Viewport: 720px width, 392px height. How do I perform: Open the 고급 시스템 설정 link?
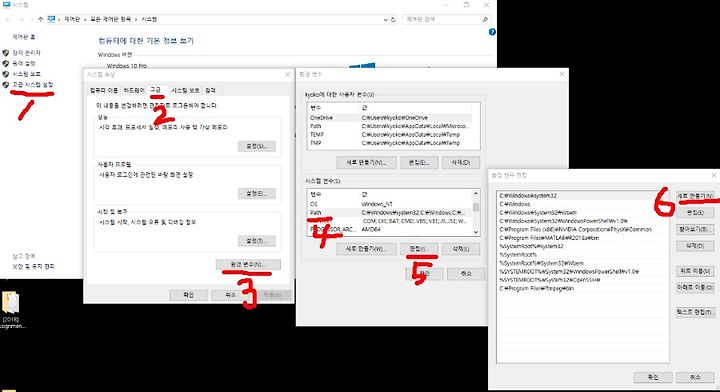click(33, 84)
